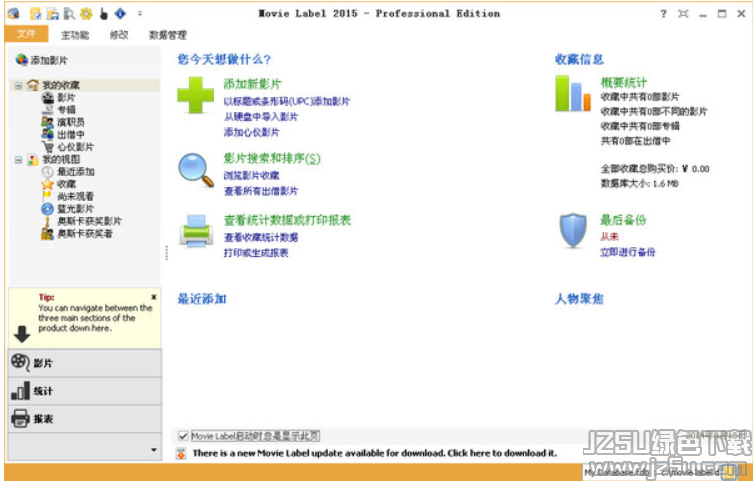
Task: Select 最近添加 clock tree item
Action: [68, 171]
